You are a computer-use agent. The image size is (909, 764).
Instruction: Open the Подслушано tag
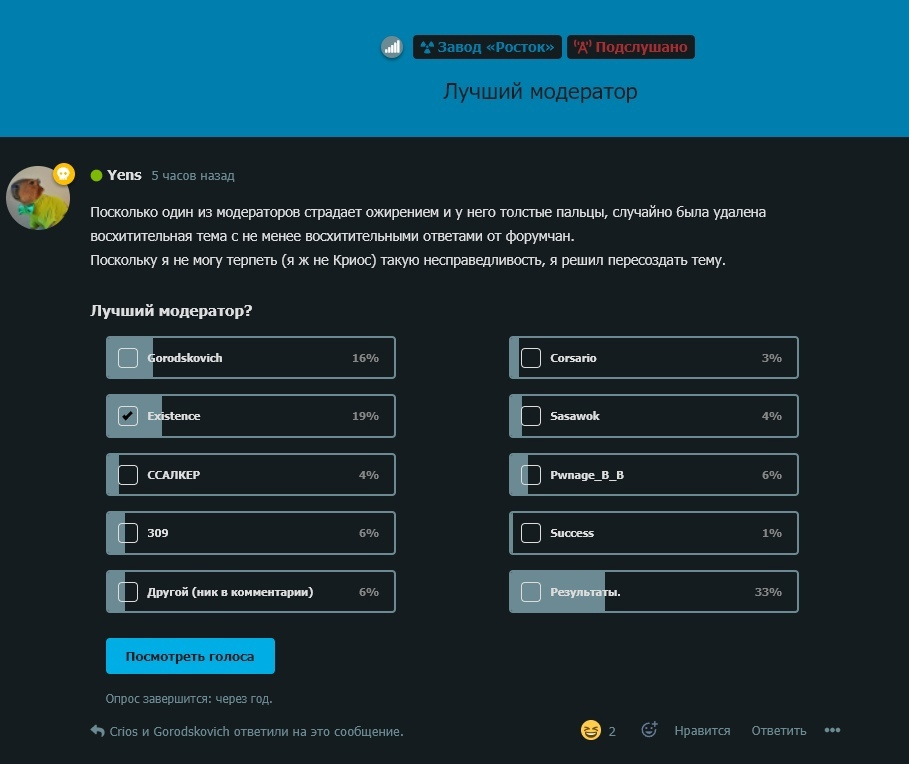point(631,47)
